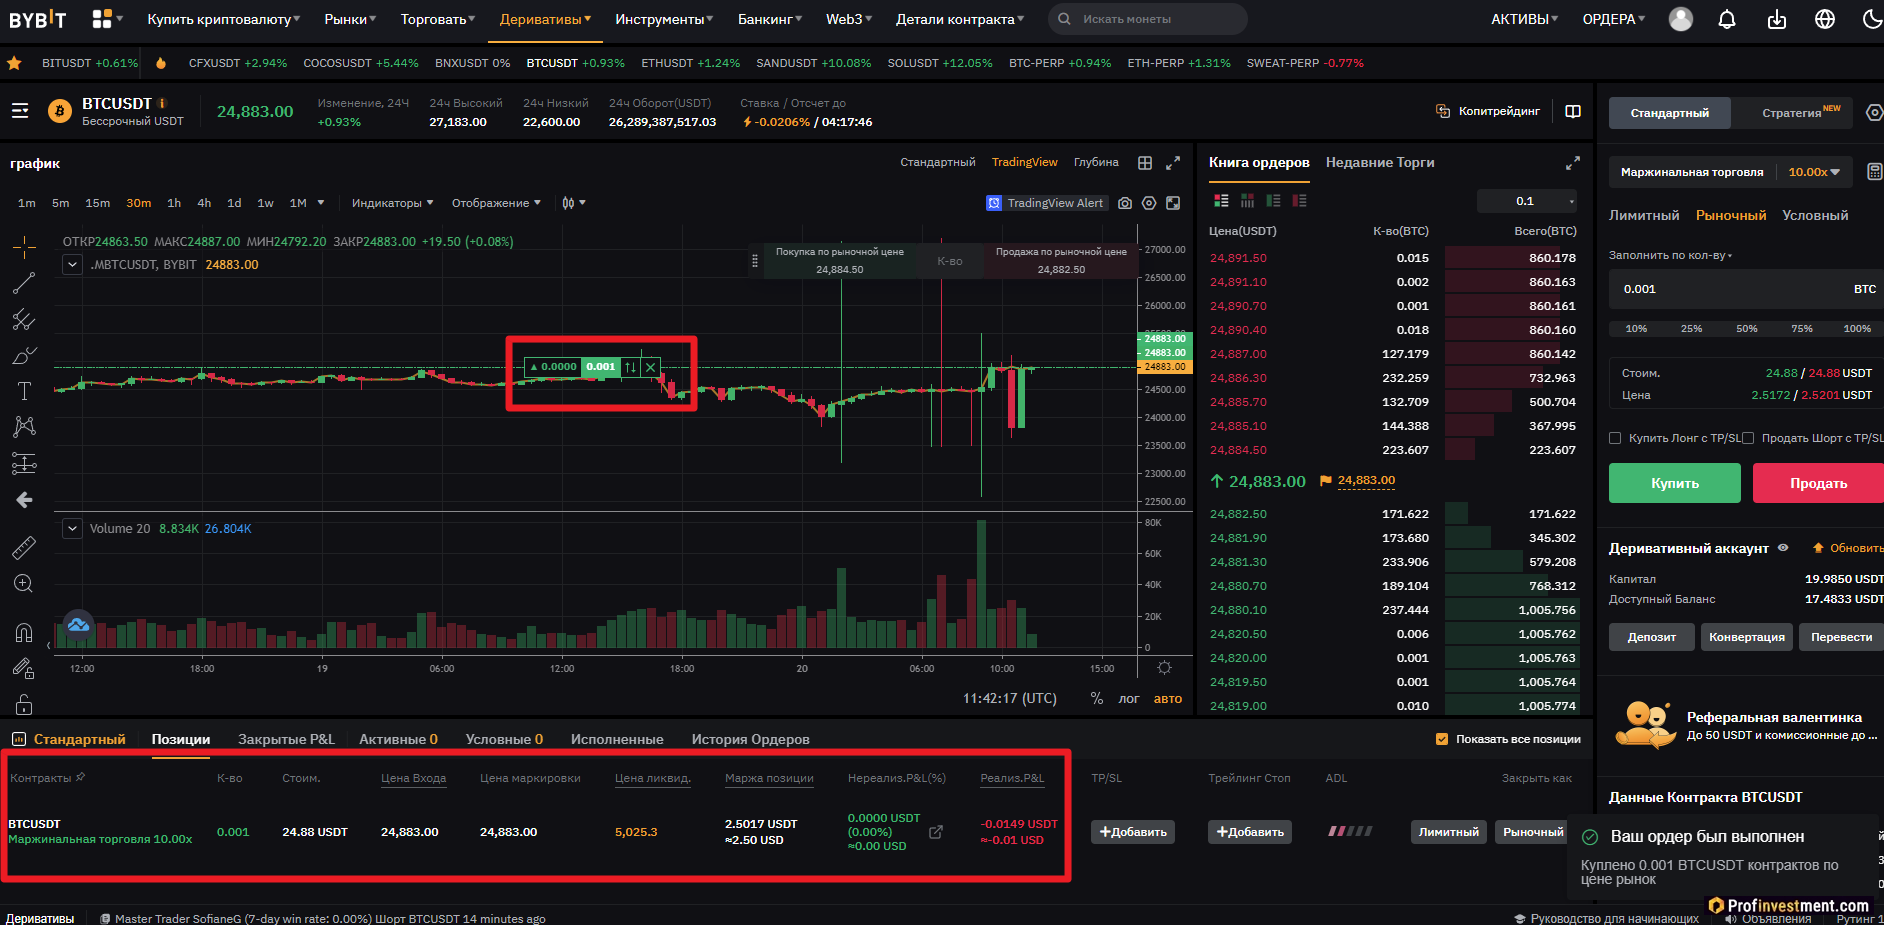Open the Derivatives top menu
This screenshot has height=925, width=1884.
point(545,19)
